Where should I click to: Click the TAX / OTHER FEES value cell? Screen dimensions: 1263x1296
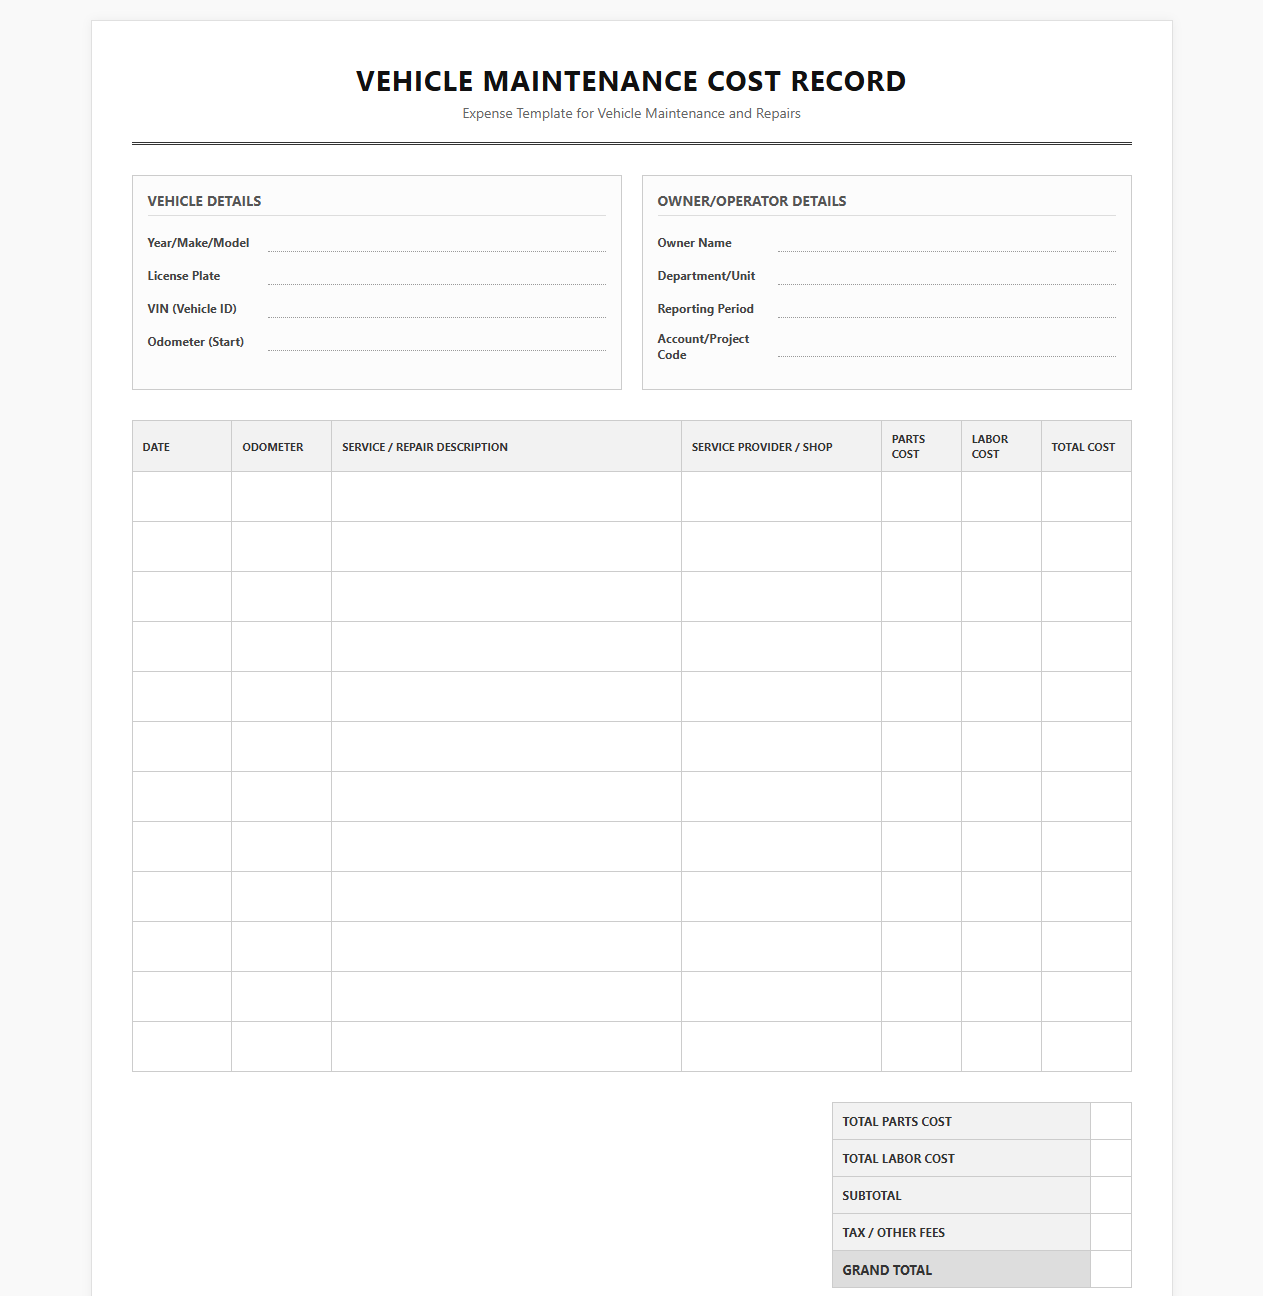1111,1233
